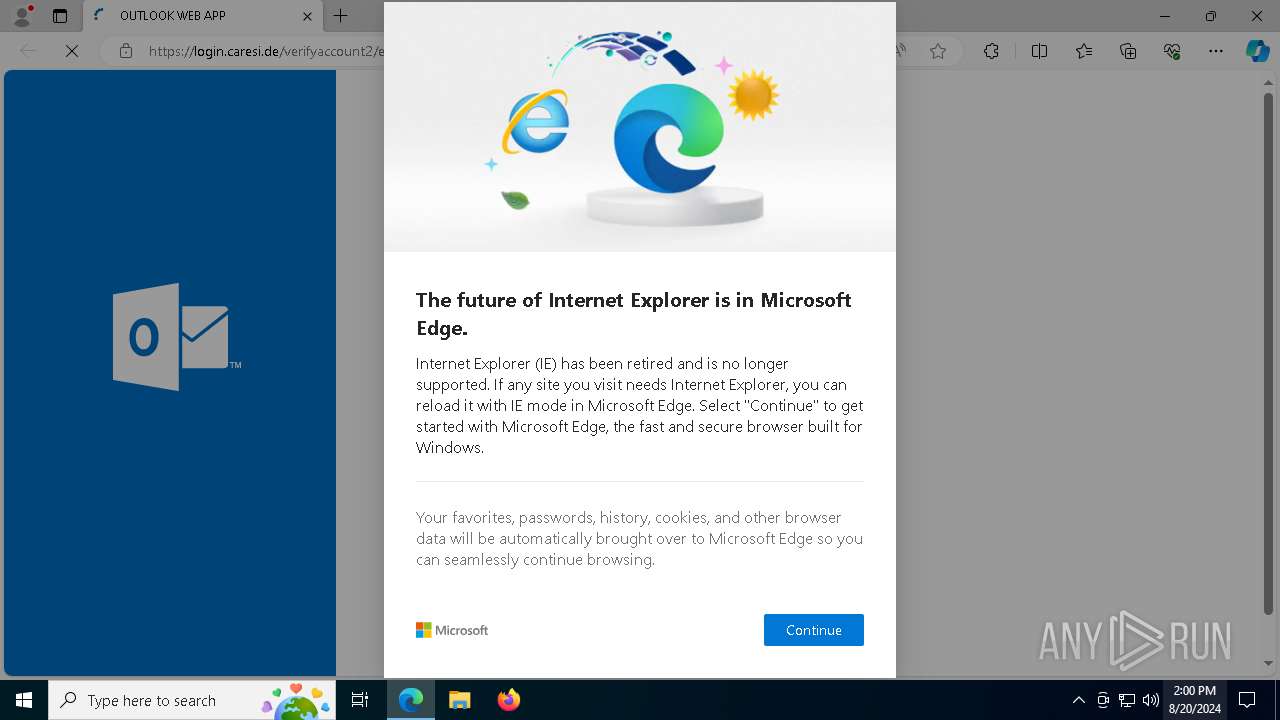The image size is (1280, 720).
Task: Open the notification center icon
Action: click(x=1247, y=700)
